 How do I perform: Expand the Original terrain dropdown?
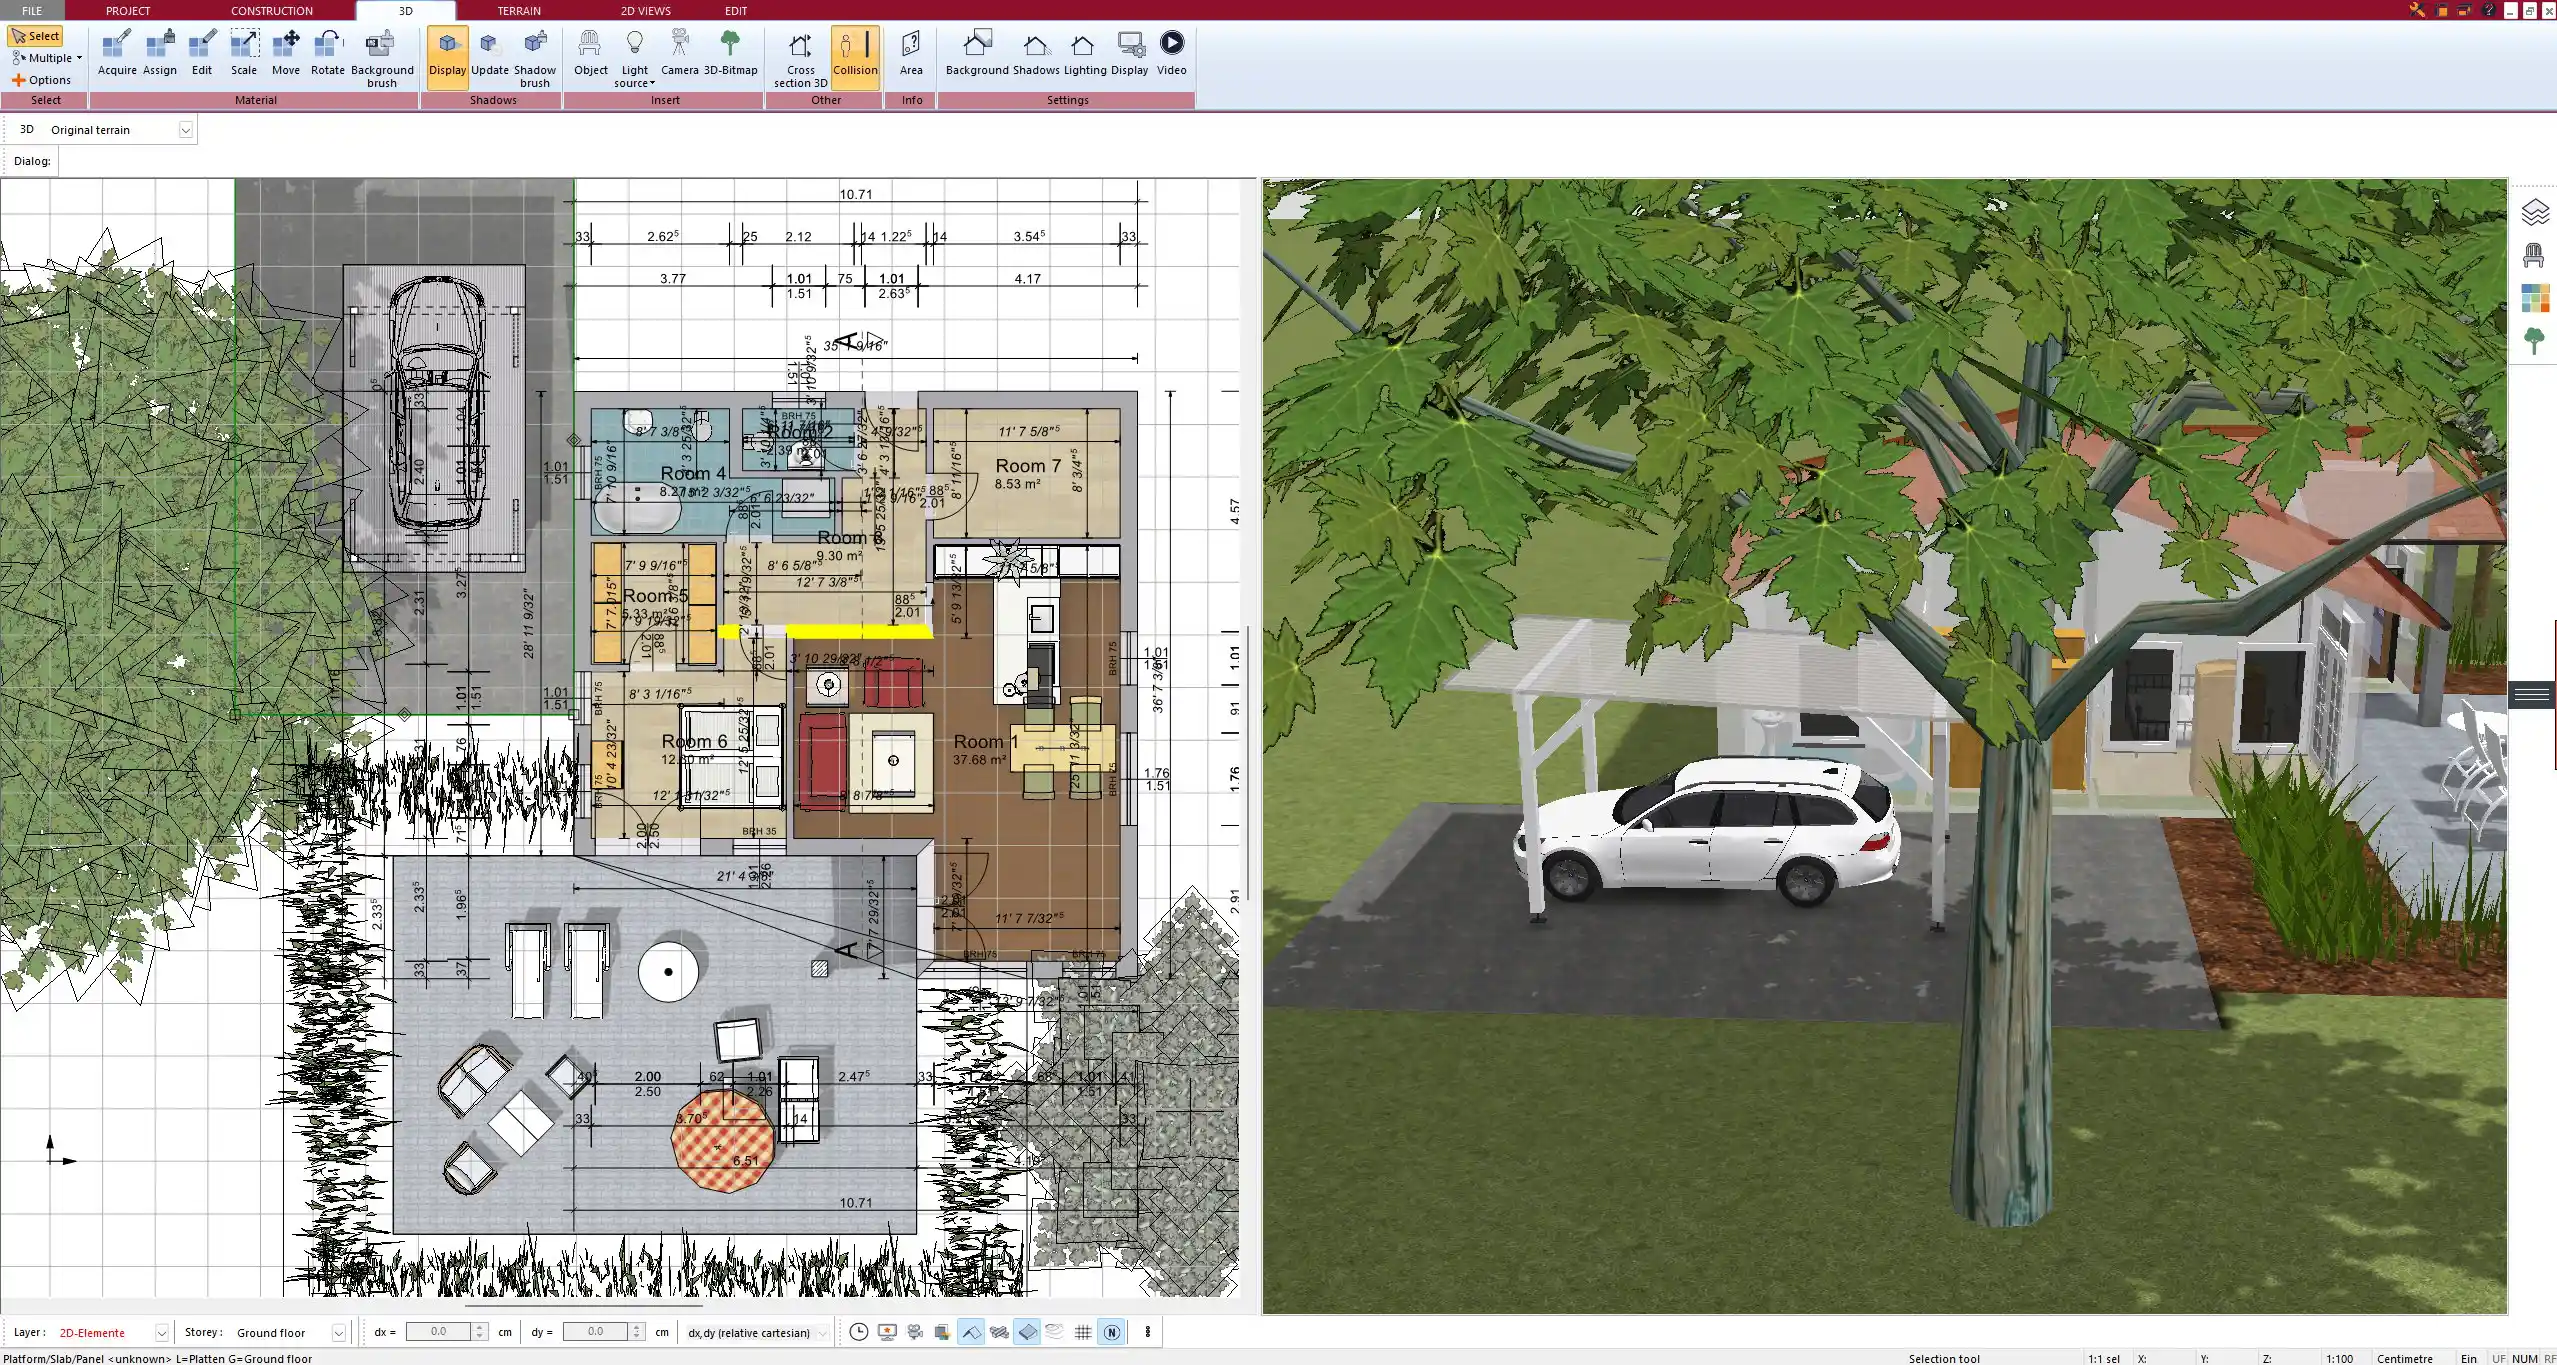point(185,130)
